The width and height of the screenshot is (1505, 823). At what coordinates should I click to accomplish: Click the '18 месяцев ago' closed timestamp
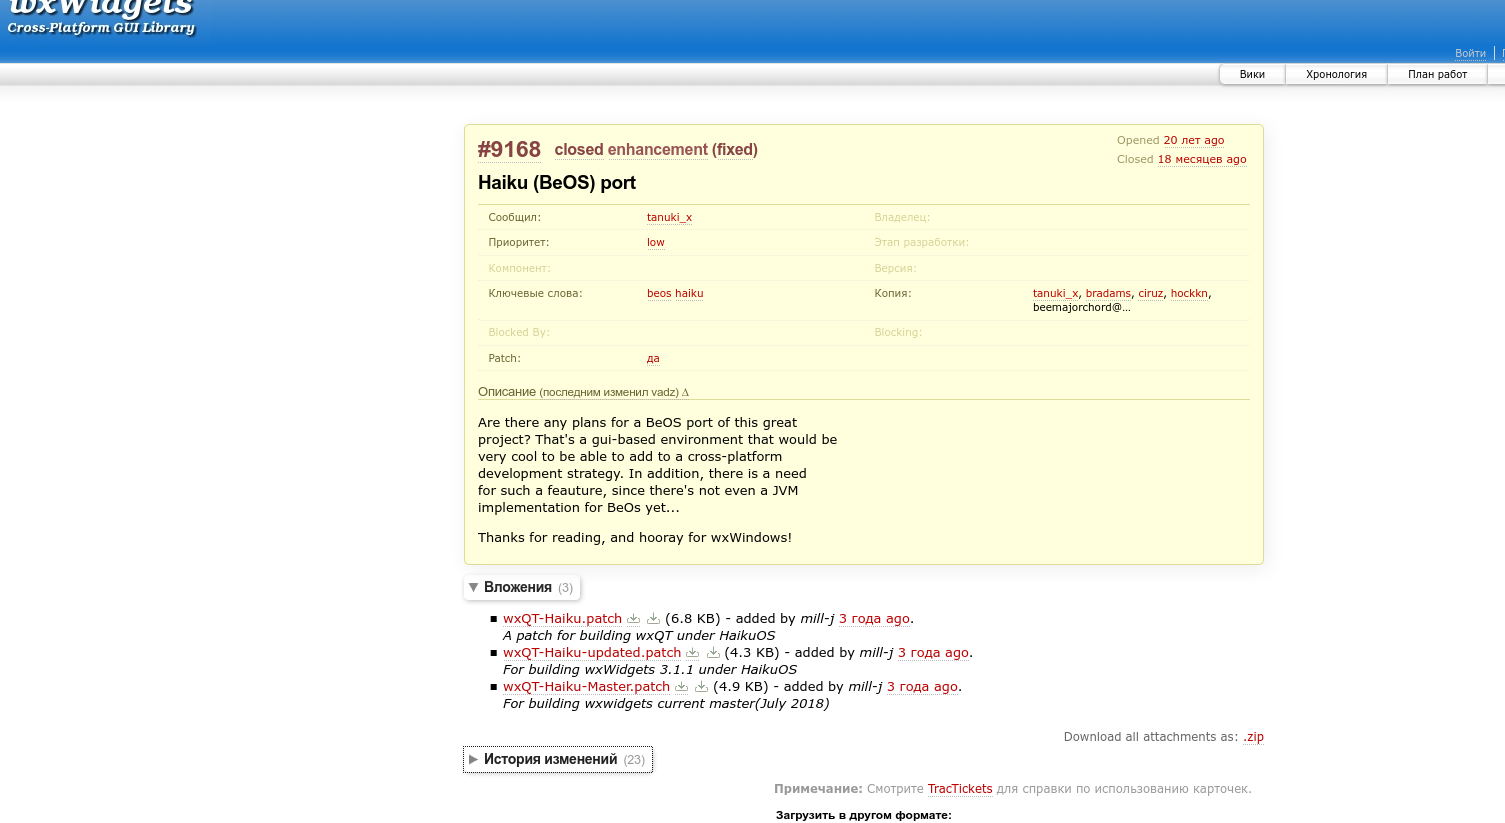1202,160
